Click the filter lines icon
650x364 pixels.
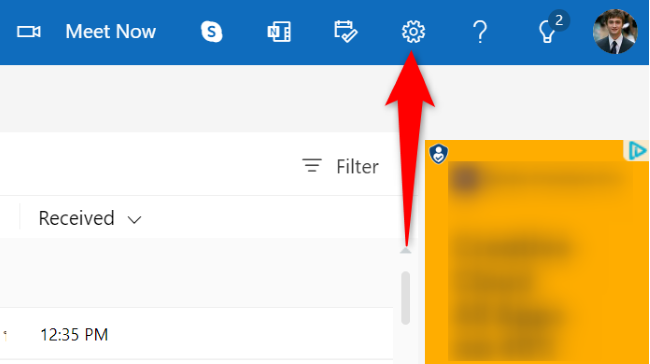(x=312, y=165)
